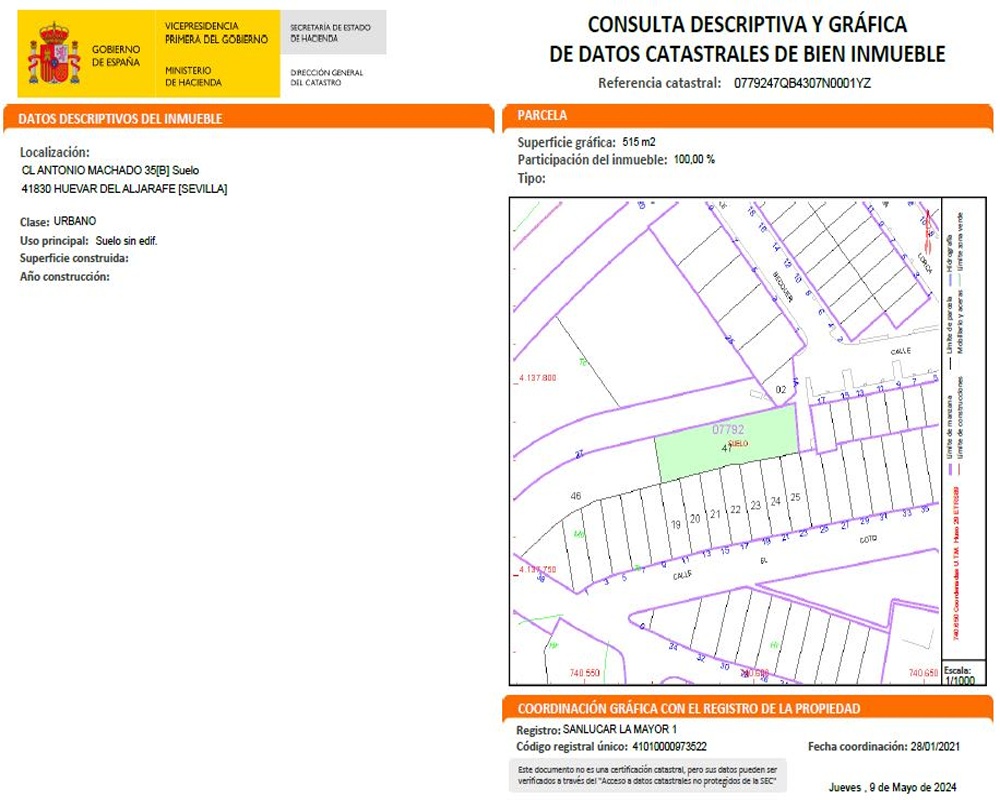Click the "Registro:" label

(538, 730)
